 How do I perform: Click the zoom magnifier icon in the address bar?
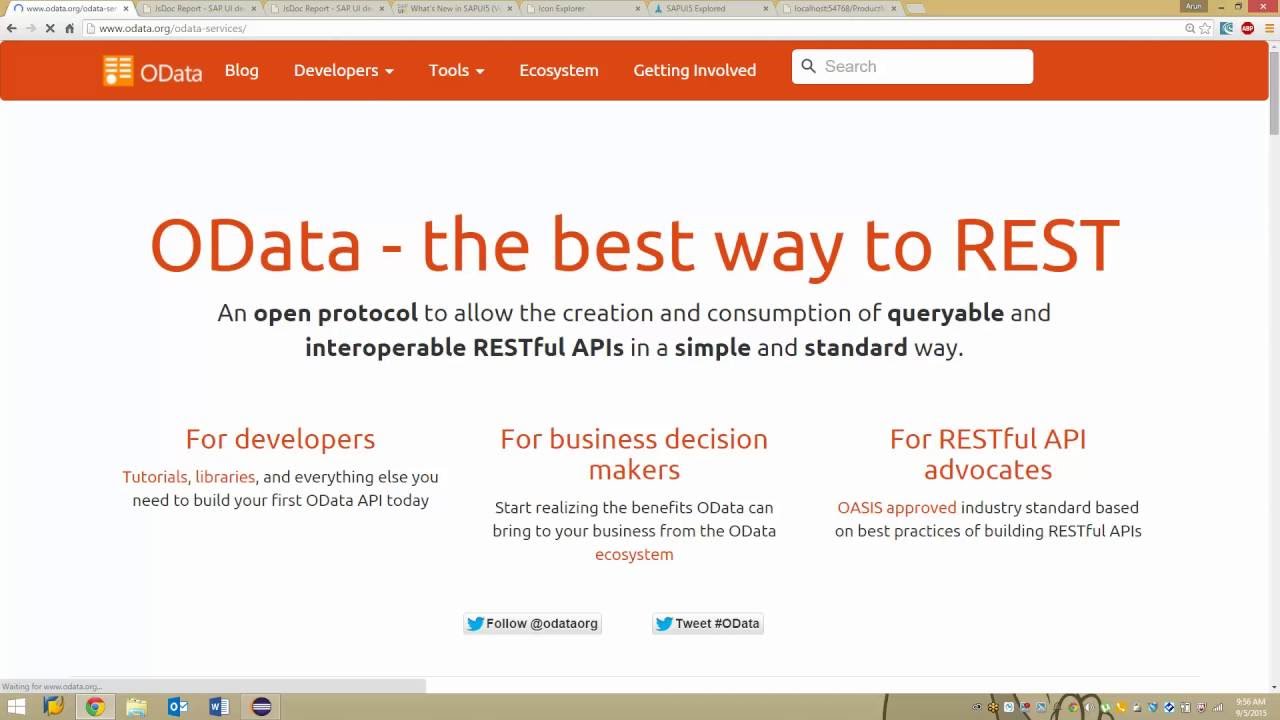tap(1190, 28)
